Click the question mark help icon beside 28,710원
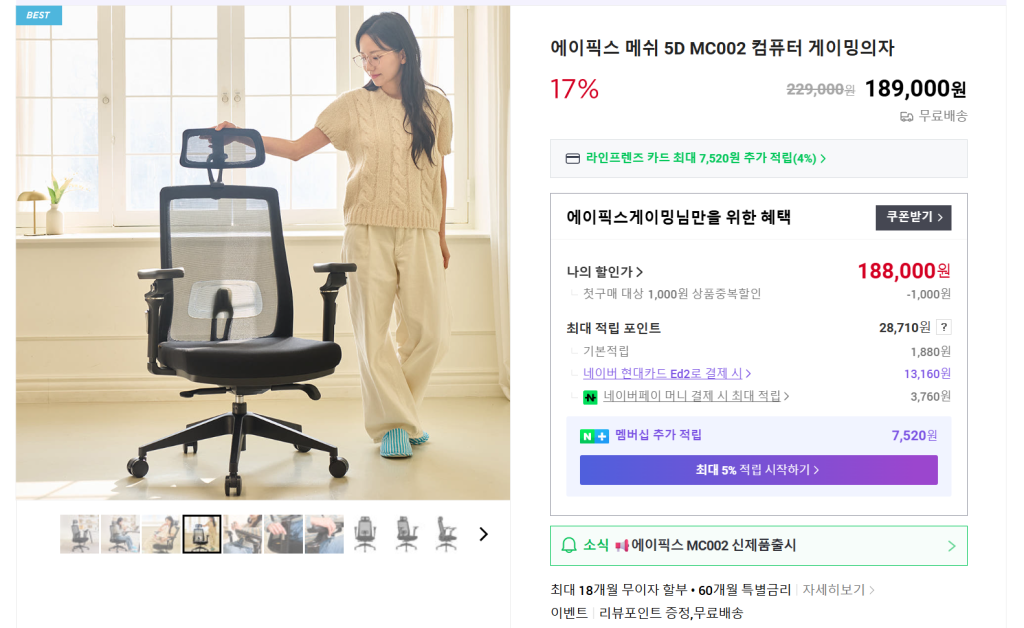This screenshot has height=628, width=1024. pos(944,327)
